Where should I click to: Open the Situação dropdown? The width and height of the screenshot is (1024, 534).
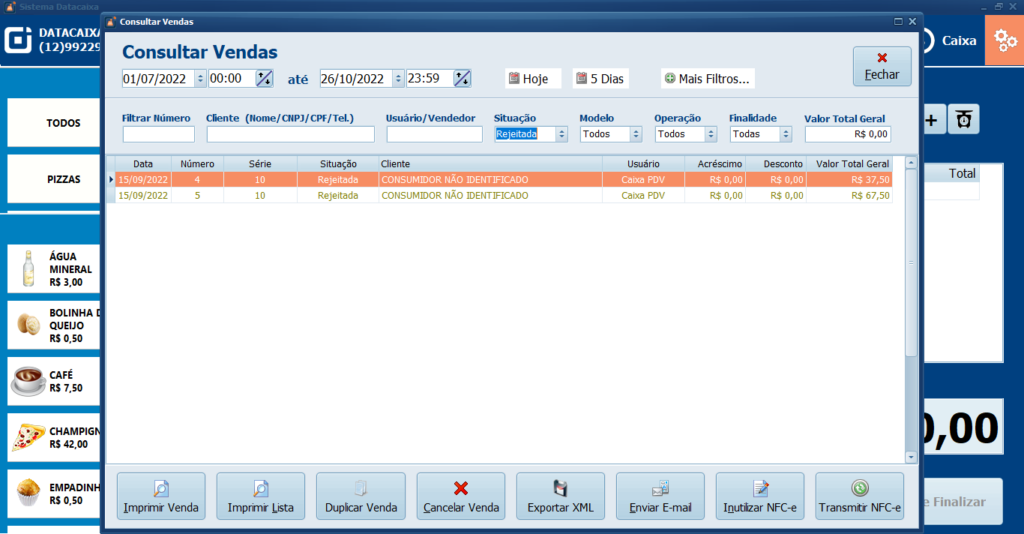pyautogui.click(x=561, y=134)
